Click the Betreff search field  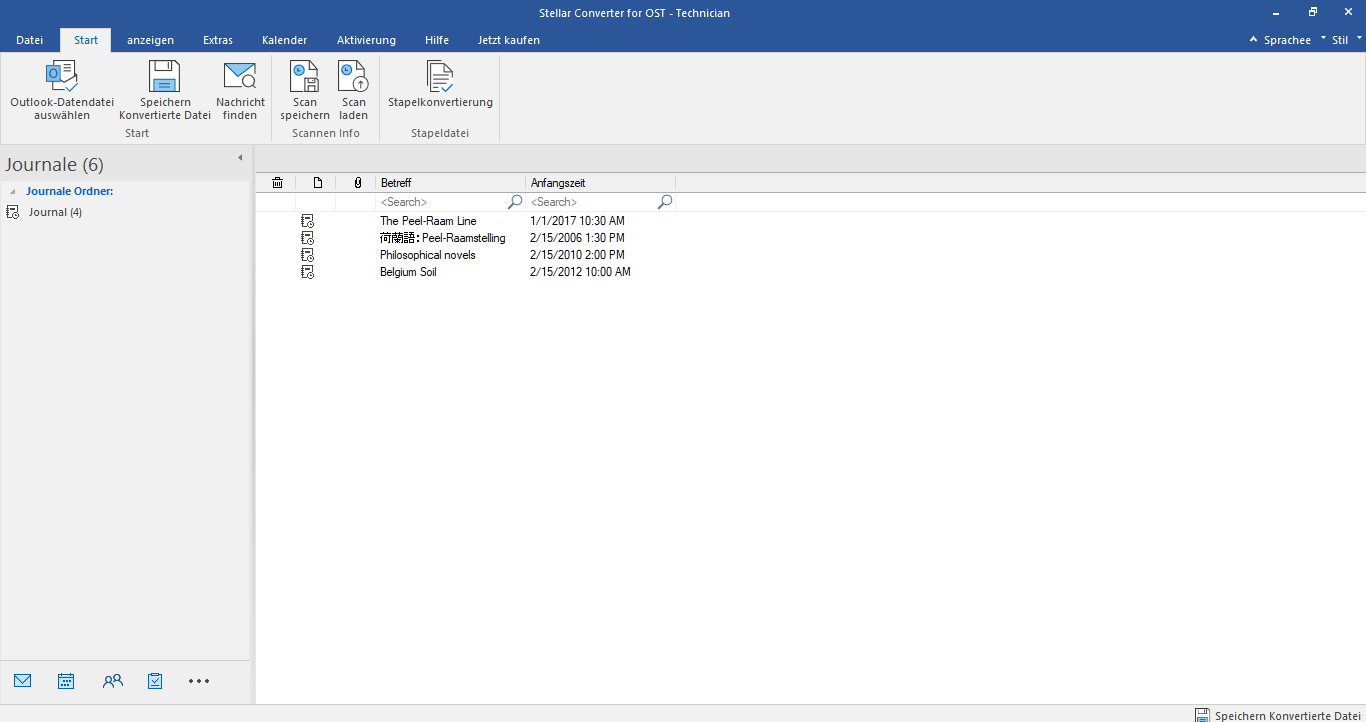coord(442,202)
